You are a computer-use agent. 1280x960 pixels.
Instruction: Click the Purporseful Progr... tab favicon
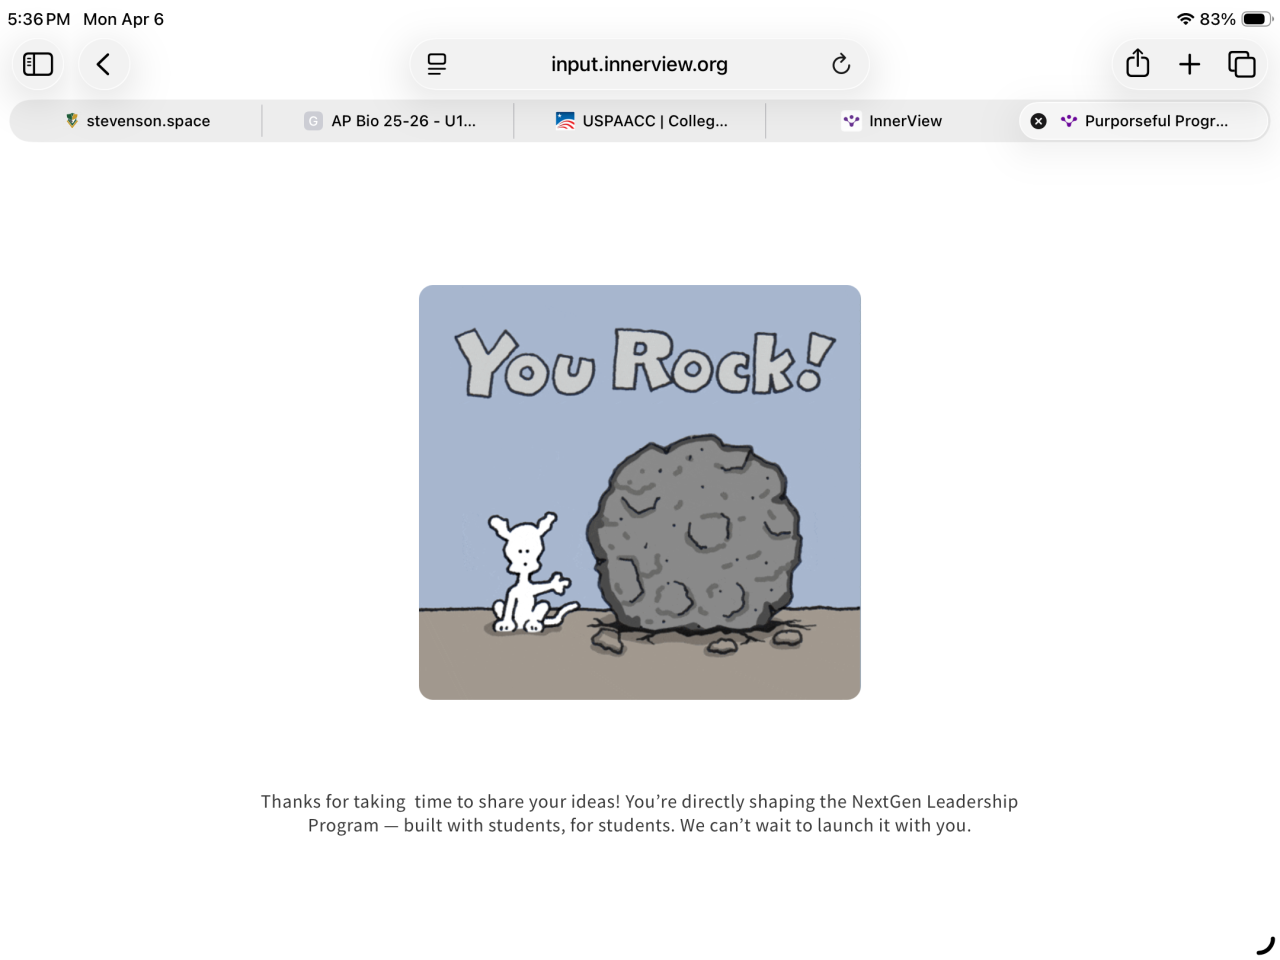(x=1069, y=121)
